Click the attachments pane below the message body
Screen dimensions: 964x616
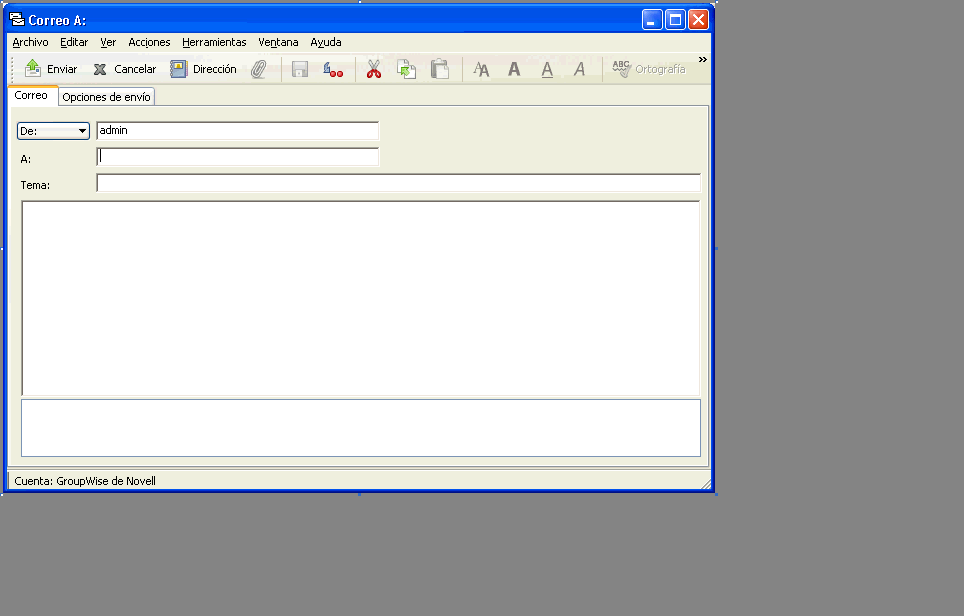(361, 428)
